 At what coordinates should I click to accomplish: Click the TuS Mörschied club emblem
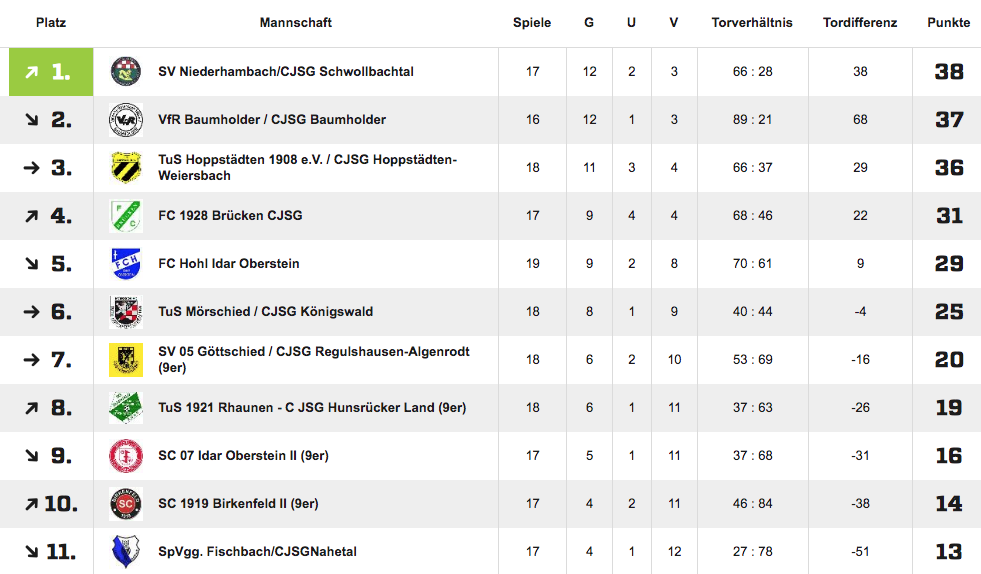tap(126, 312)
